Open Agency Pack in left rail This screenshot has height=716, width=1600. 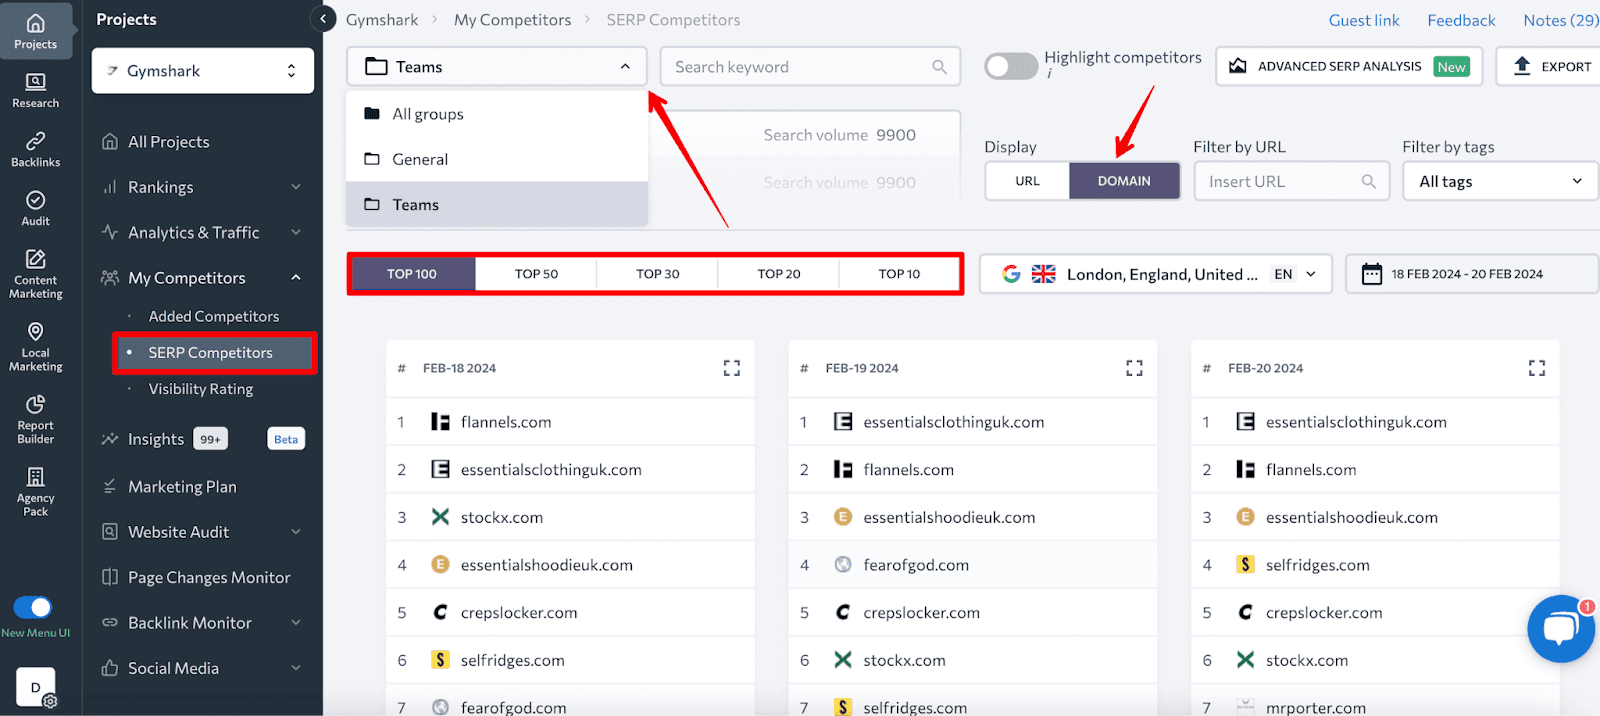[x=36, y=491]
